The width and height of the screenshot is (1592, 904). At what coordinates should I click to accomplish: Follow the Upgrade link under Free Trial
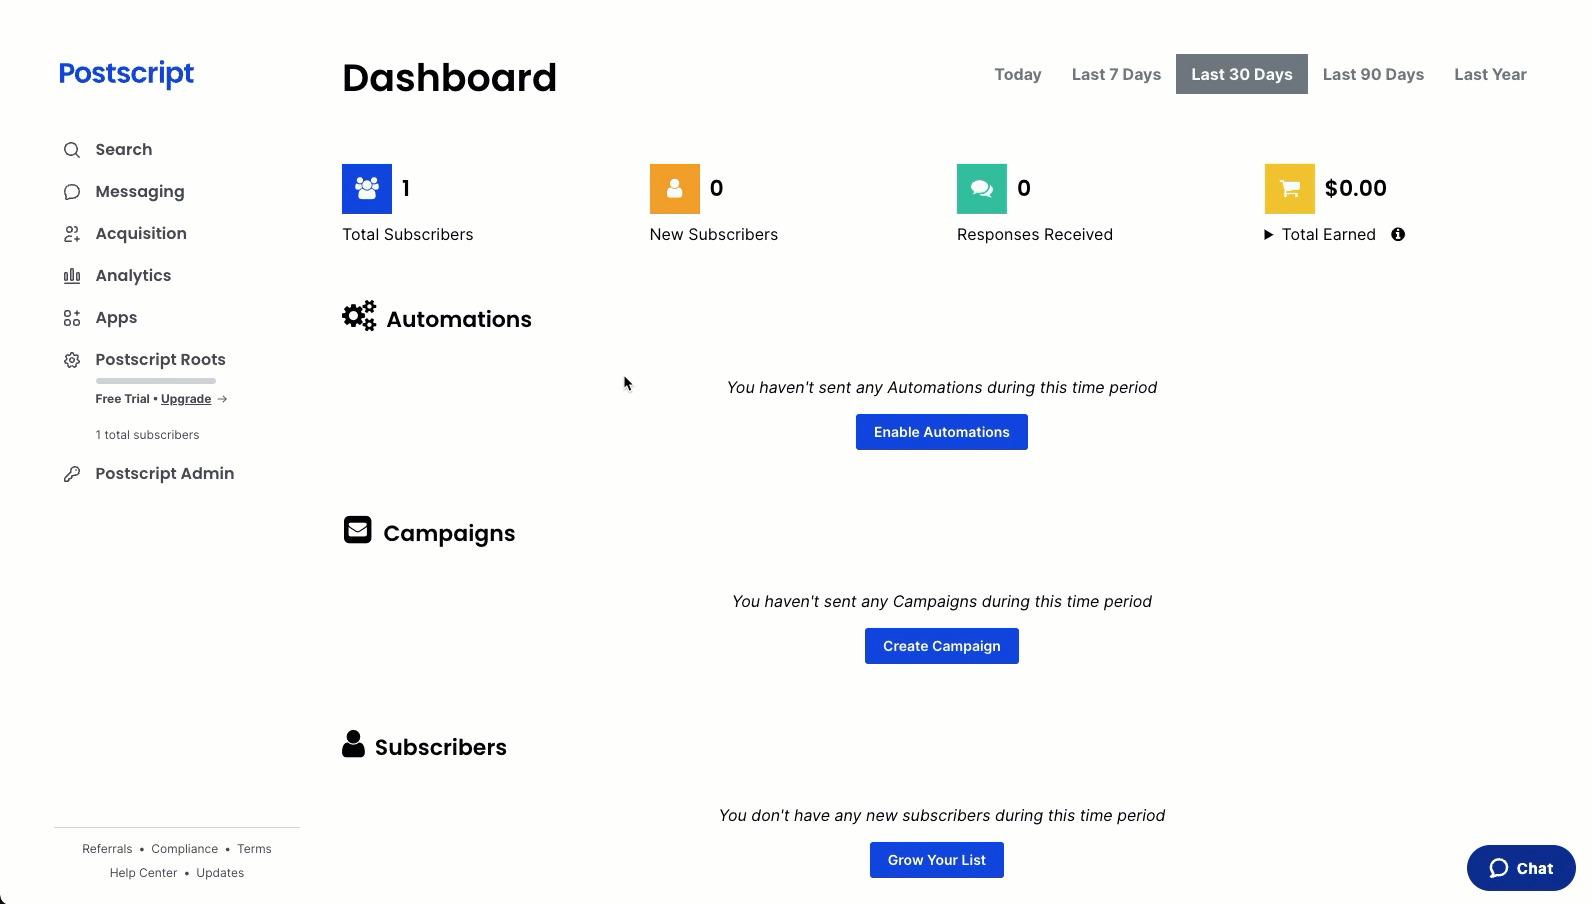coord(186,399)
